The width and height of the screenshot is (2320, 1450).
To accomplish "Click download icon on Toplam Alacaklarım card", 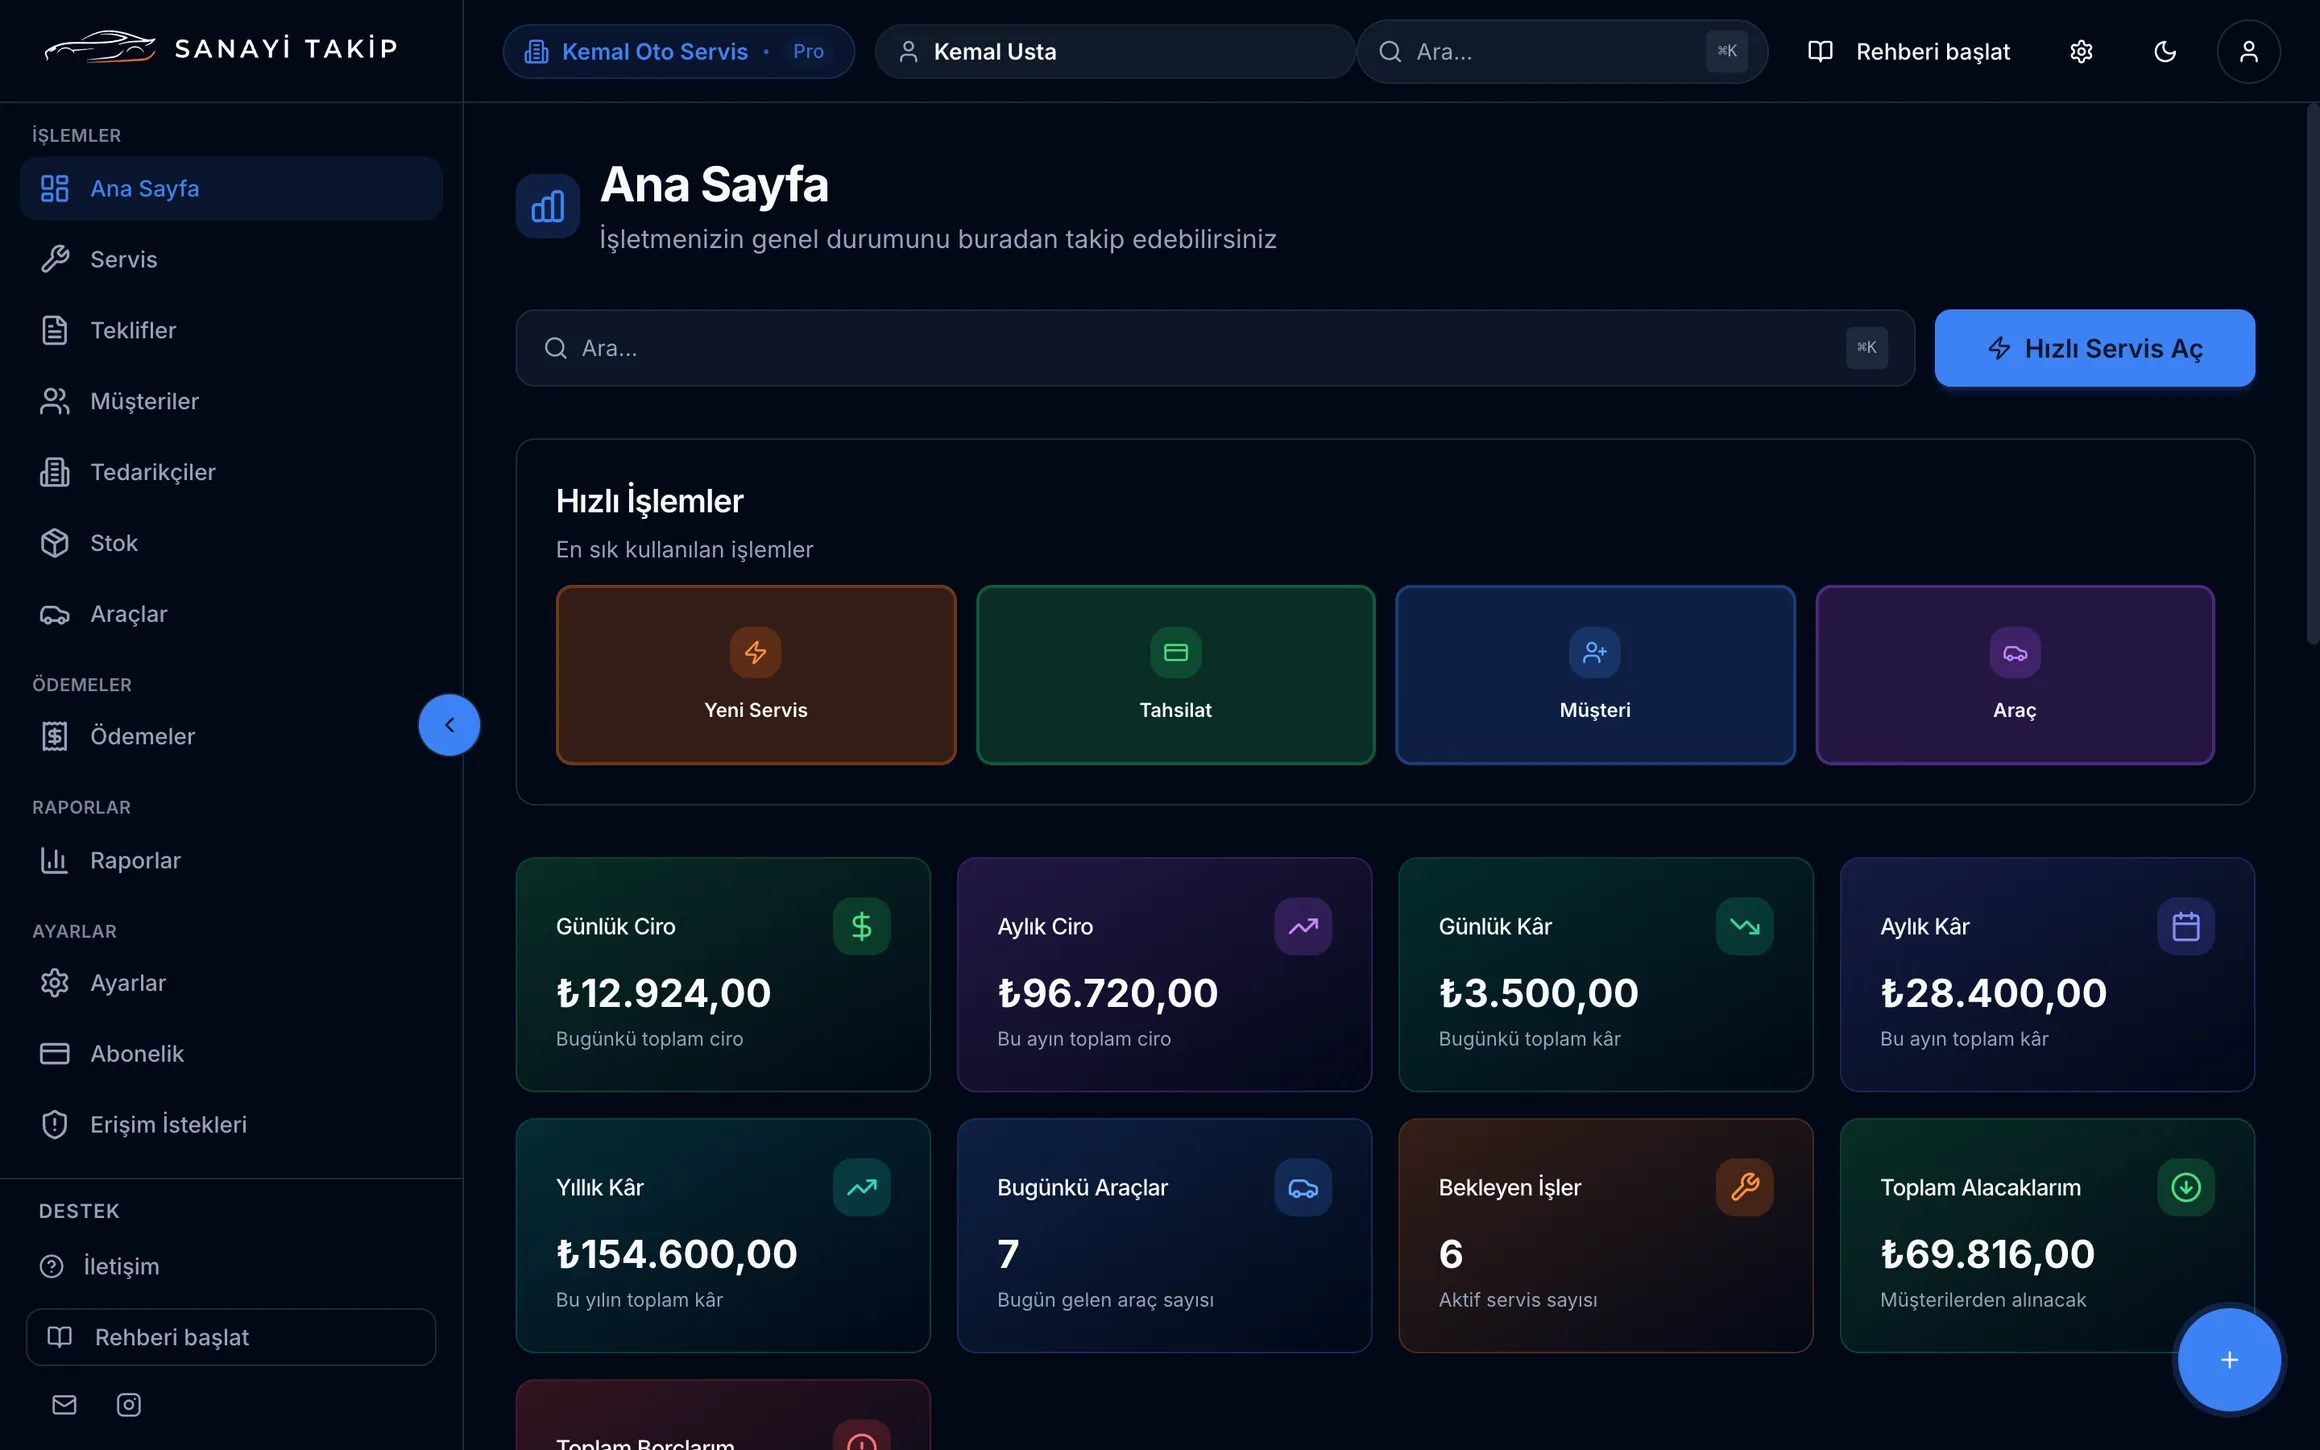I will coord(2185,1187).
